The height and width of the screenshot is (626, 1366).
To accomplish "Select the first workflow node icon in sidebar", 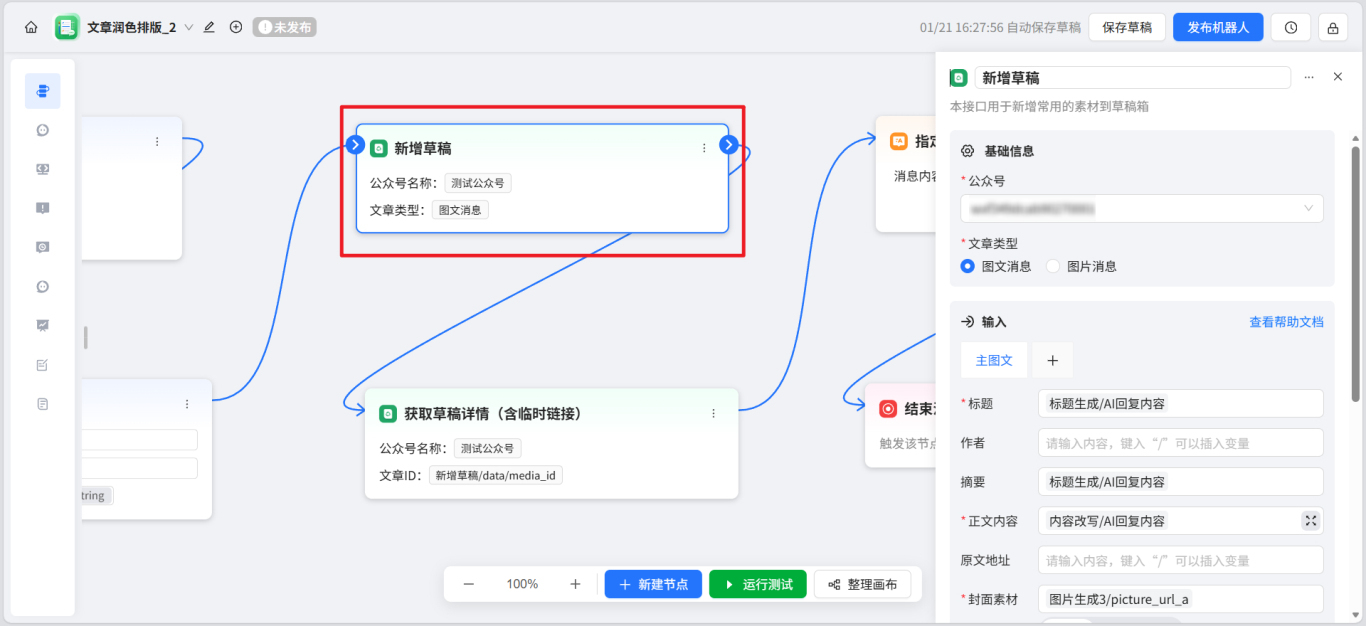I will (42, 90).
